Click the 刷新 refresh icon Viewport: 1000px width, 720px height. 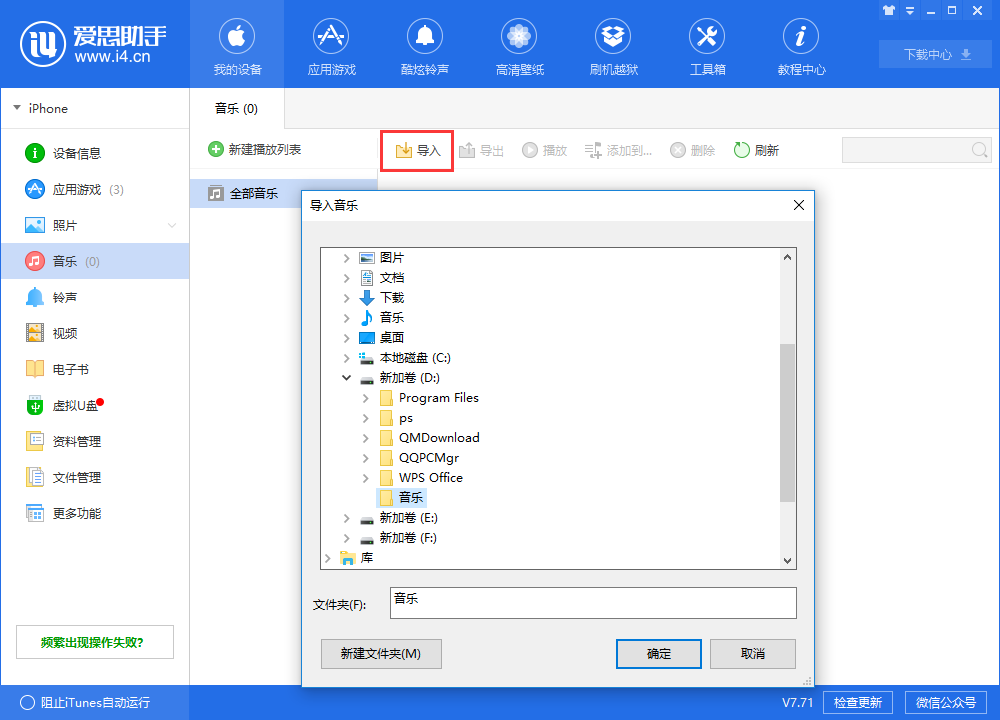742,151
